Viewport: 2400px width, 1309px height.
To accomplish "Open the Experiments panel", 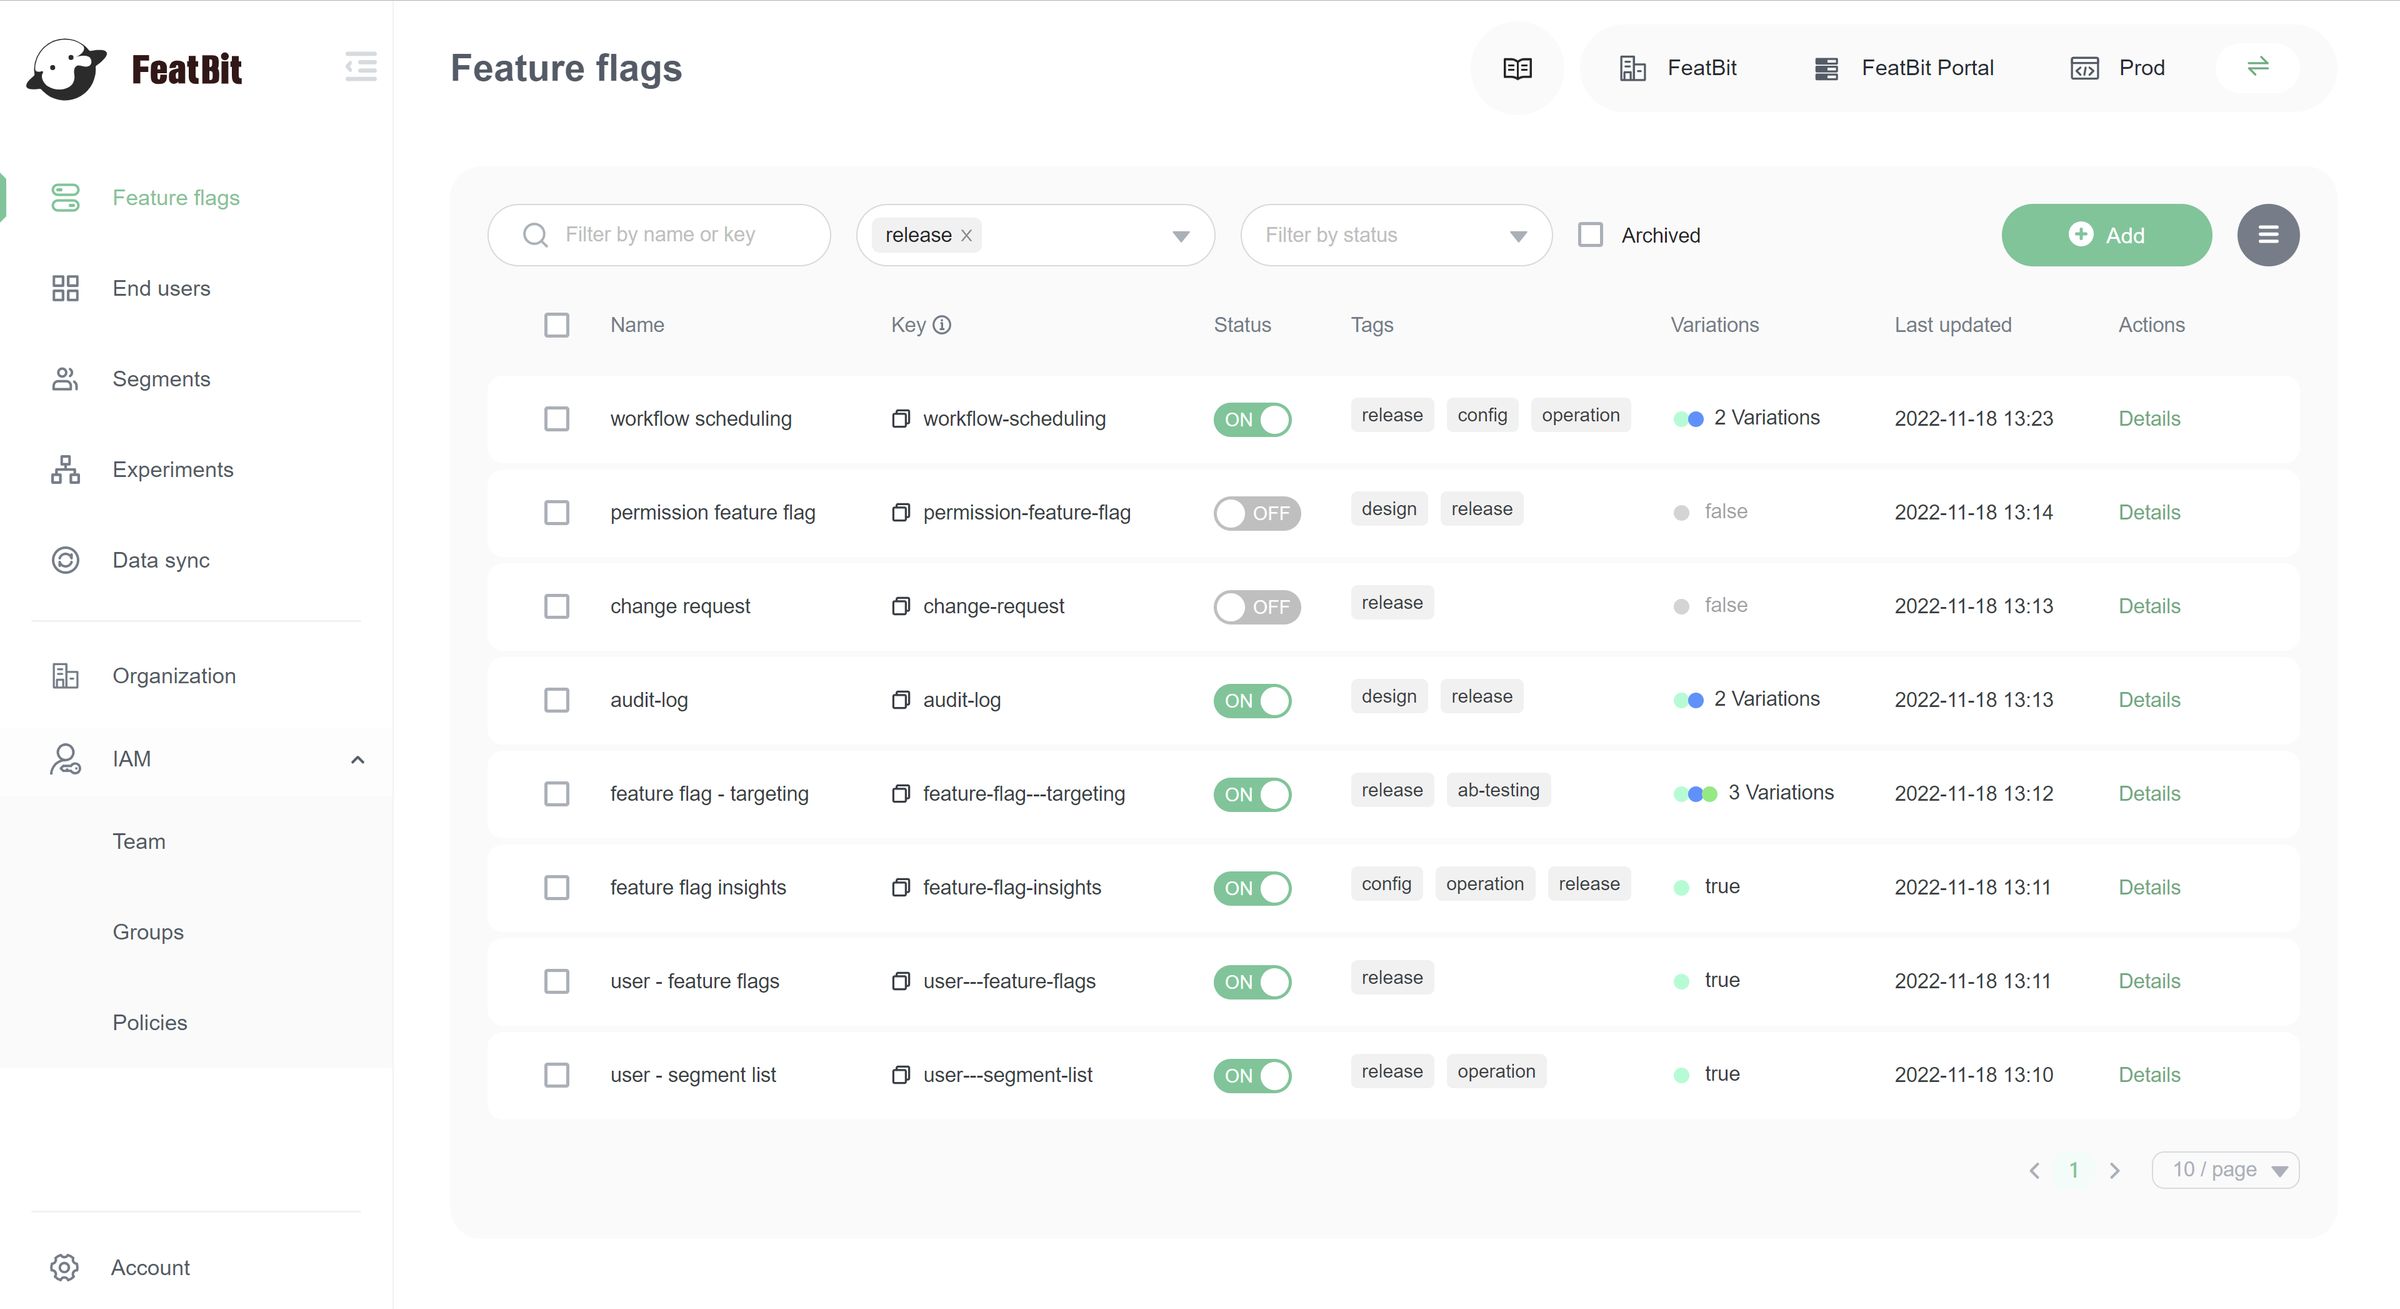I will point(172,469).
